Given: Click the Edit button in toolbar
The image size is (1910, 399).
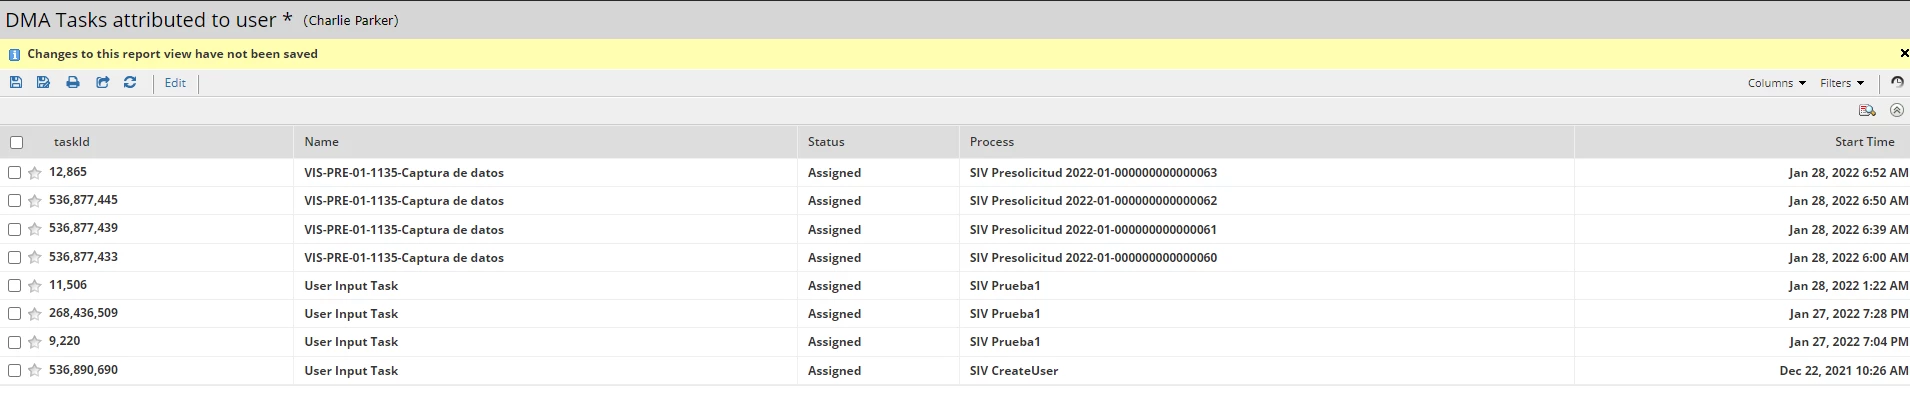Looking at the screenshot, I should pyautogui.click(x=175, y=83).
